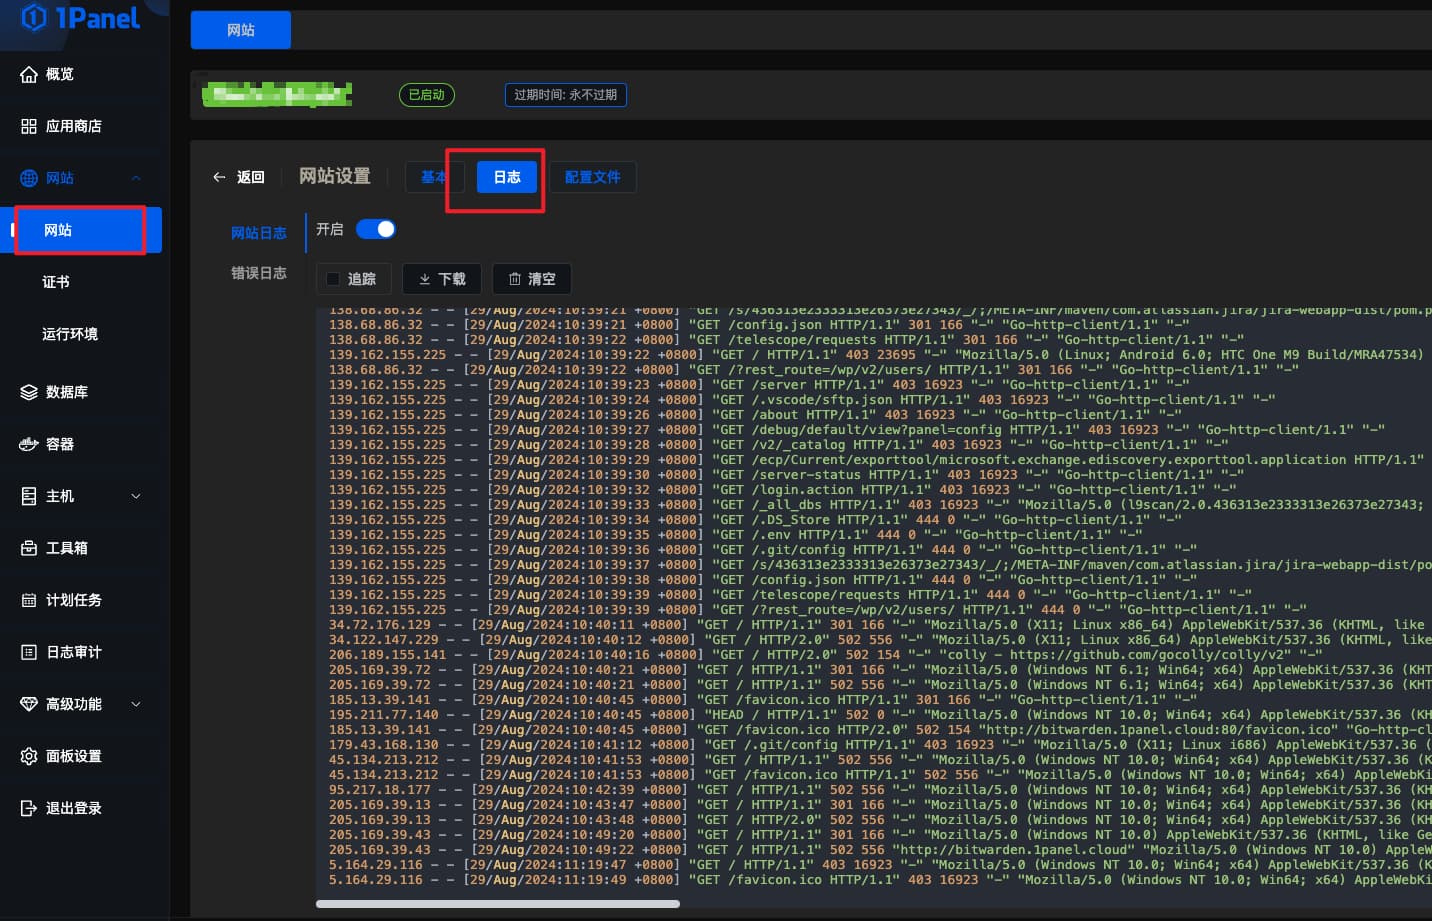Click the 网站 globe icon in sidebar
The height and width of the screenshot is (921, 1432).
pyautogui.click(x=29, y=178)
